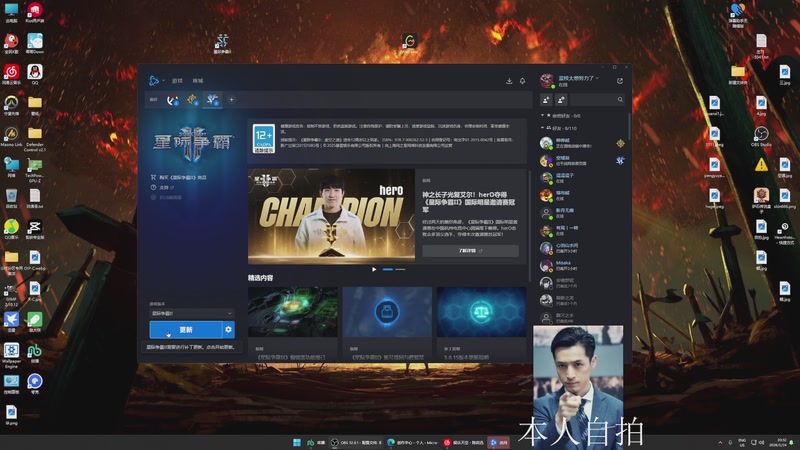
Task: Click the friends list scrollbar
Action: tap(629, 126)
